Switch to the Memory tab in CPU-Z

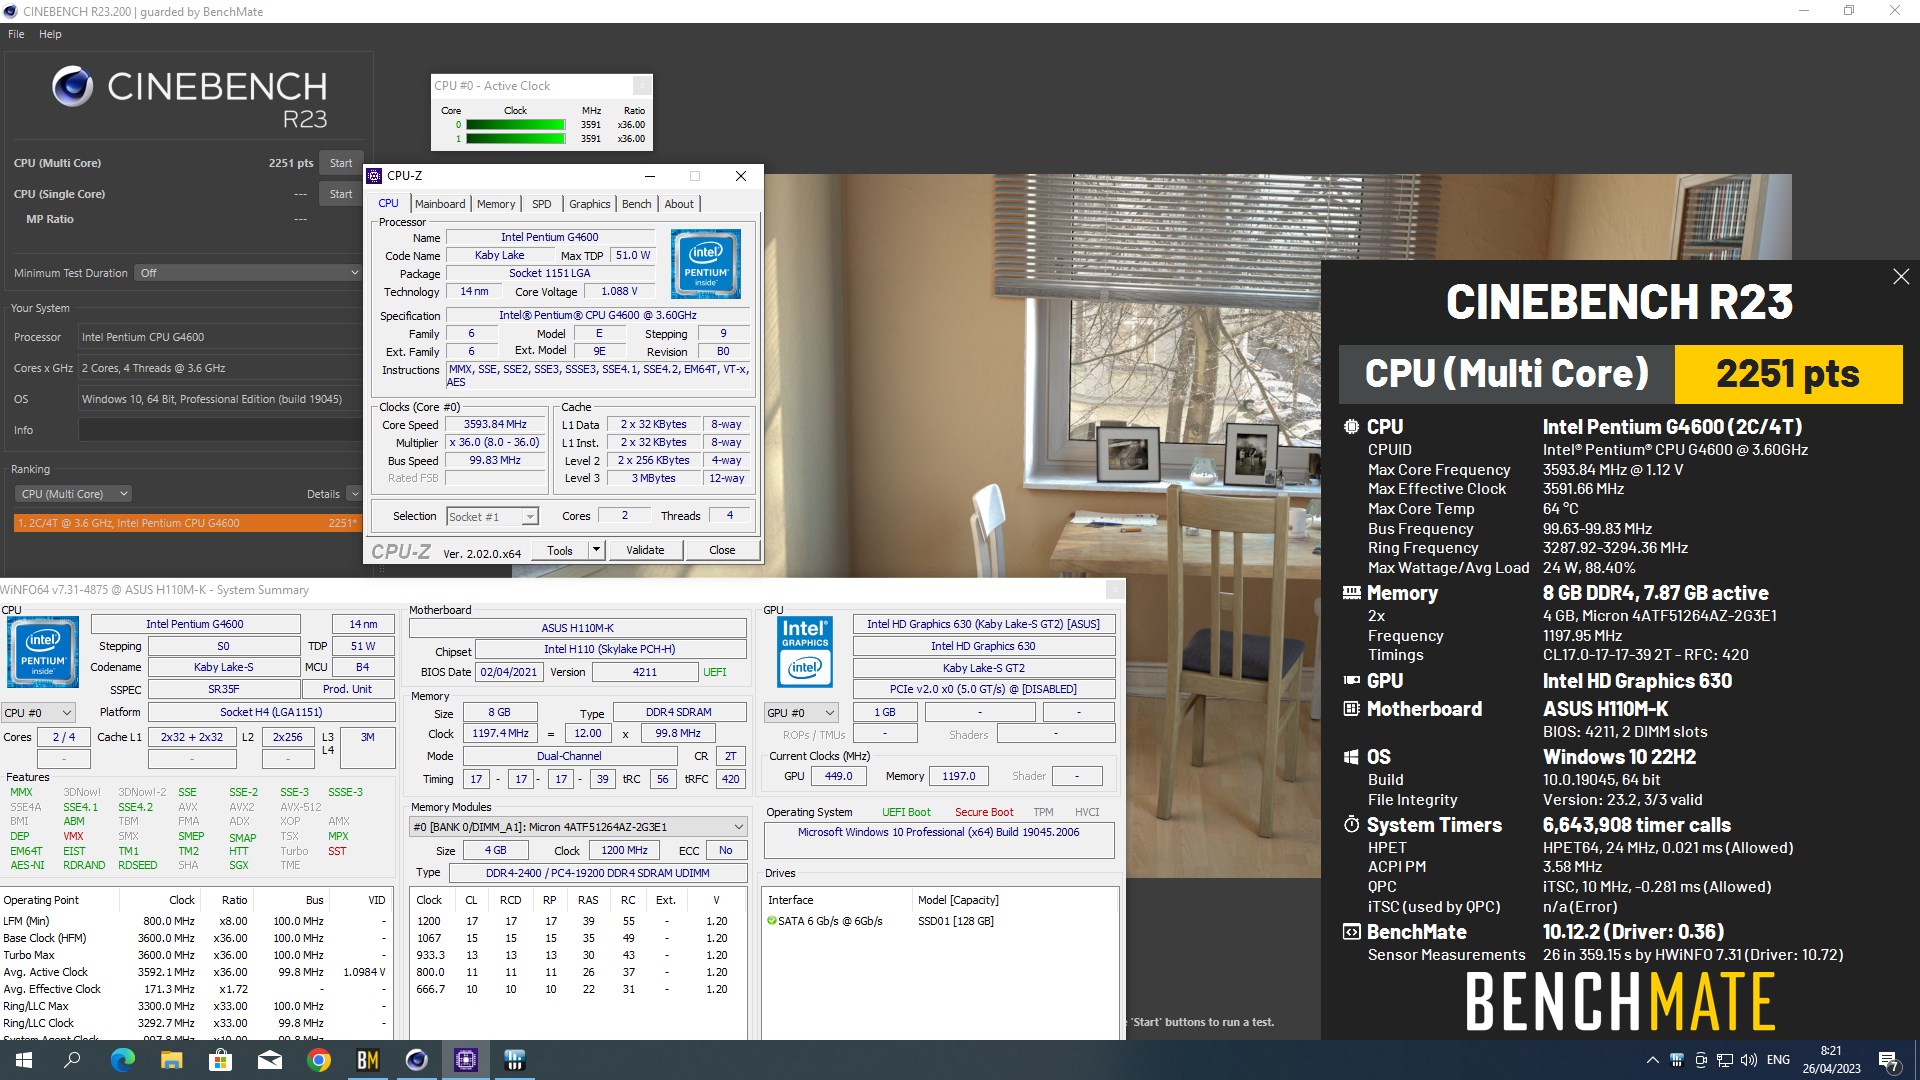click(496, 204)
